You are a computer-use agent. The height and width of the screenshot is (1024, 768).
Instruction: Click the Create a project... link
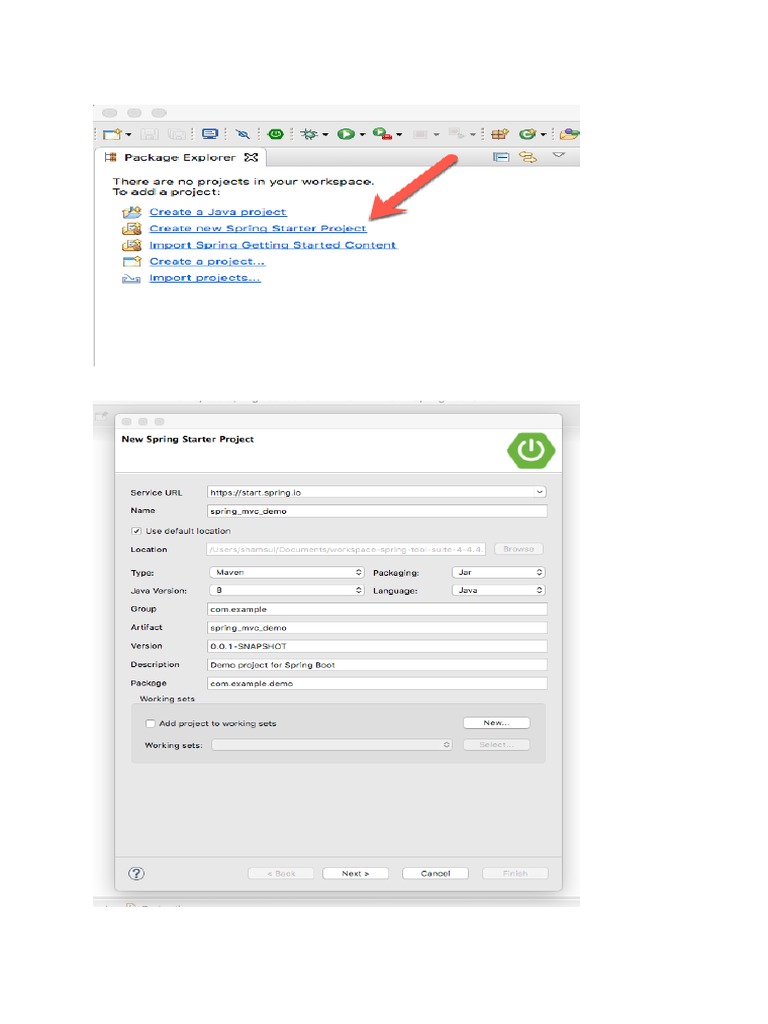(207, 261)
